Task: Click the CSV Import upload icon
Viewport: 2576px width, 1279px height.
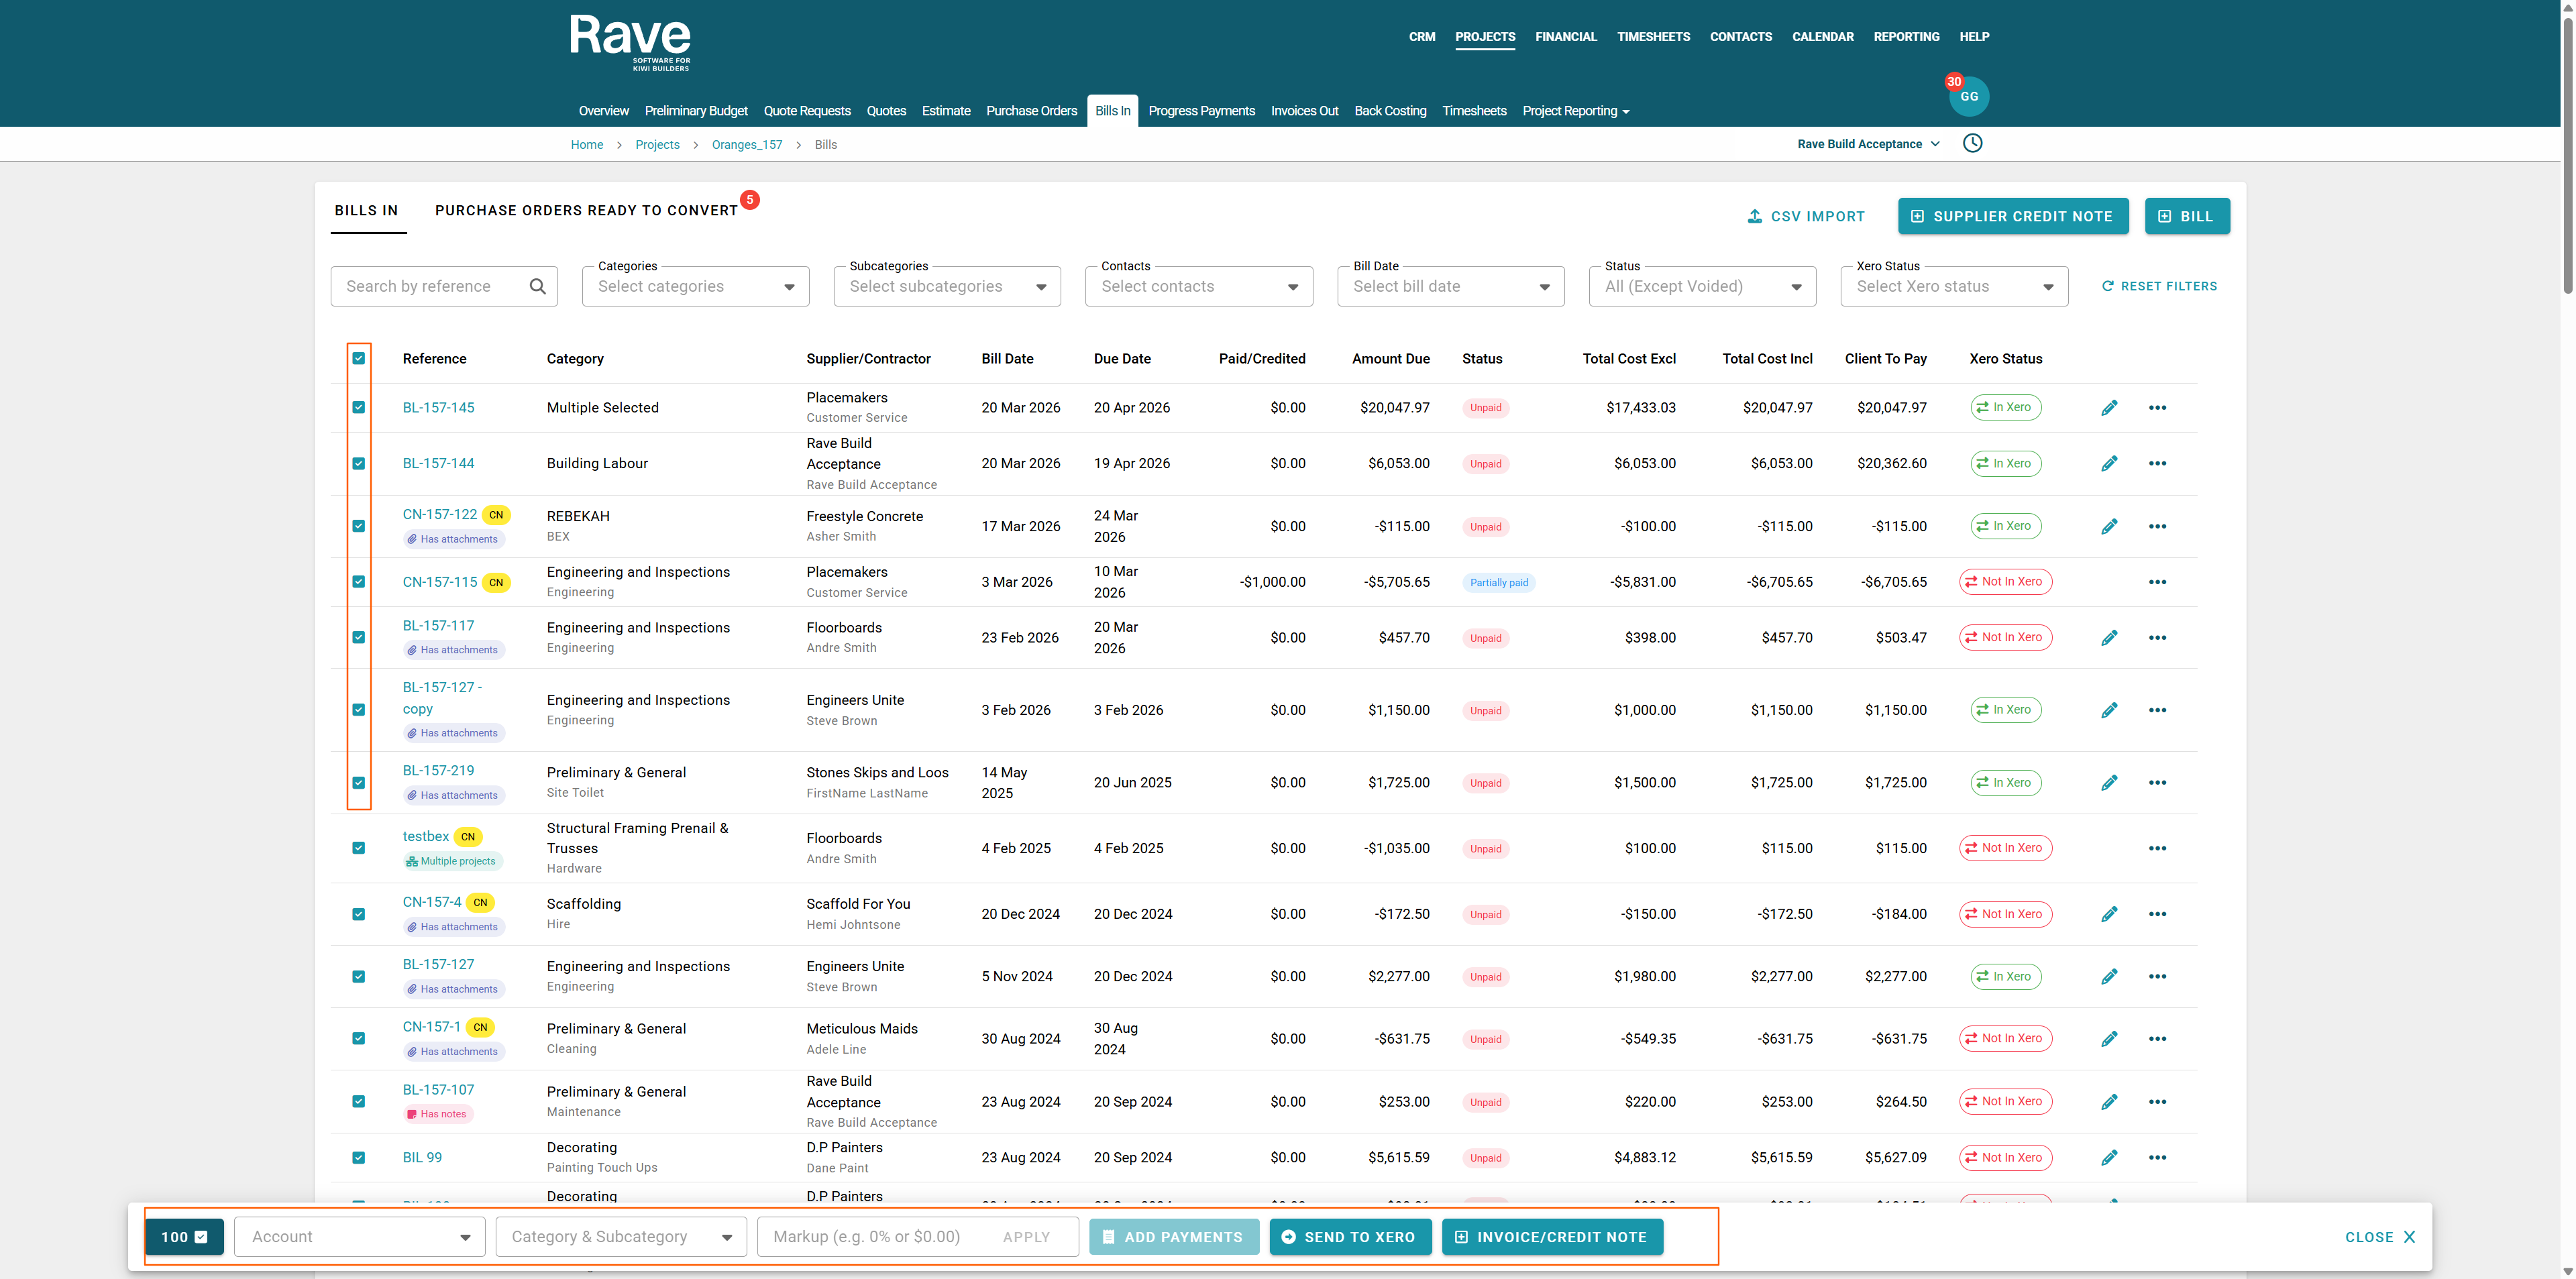Action: [x=1754, y=216]
